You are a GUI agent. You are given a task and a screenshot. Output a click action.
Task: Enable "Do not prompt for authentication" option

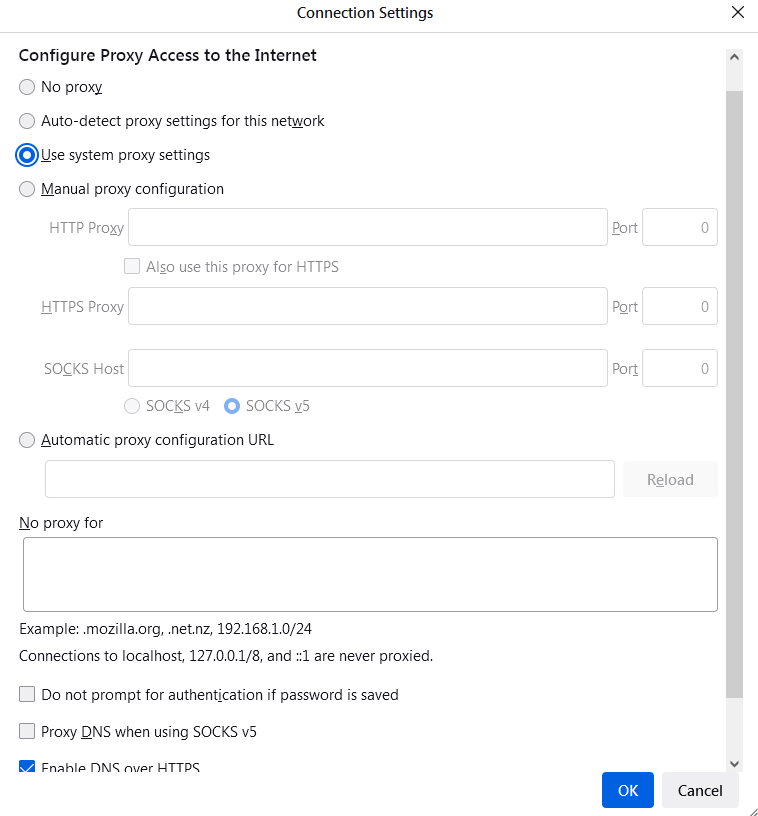[x=26, y=694]
